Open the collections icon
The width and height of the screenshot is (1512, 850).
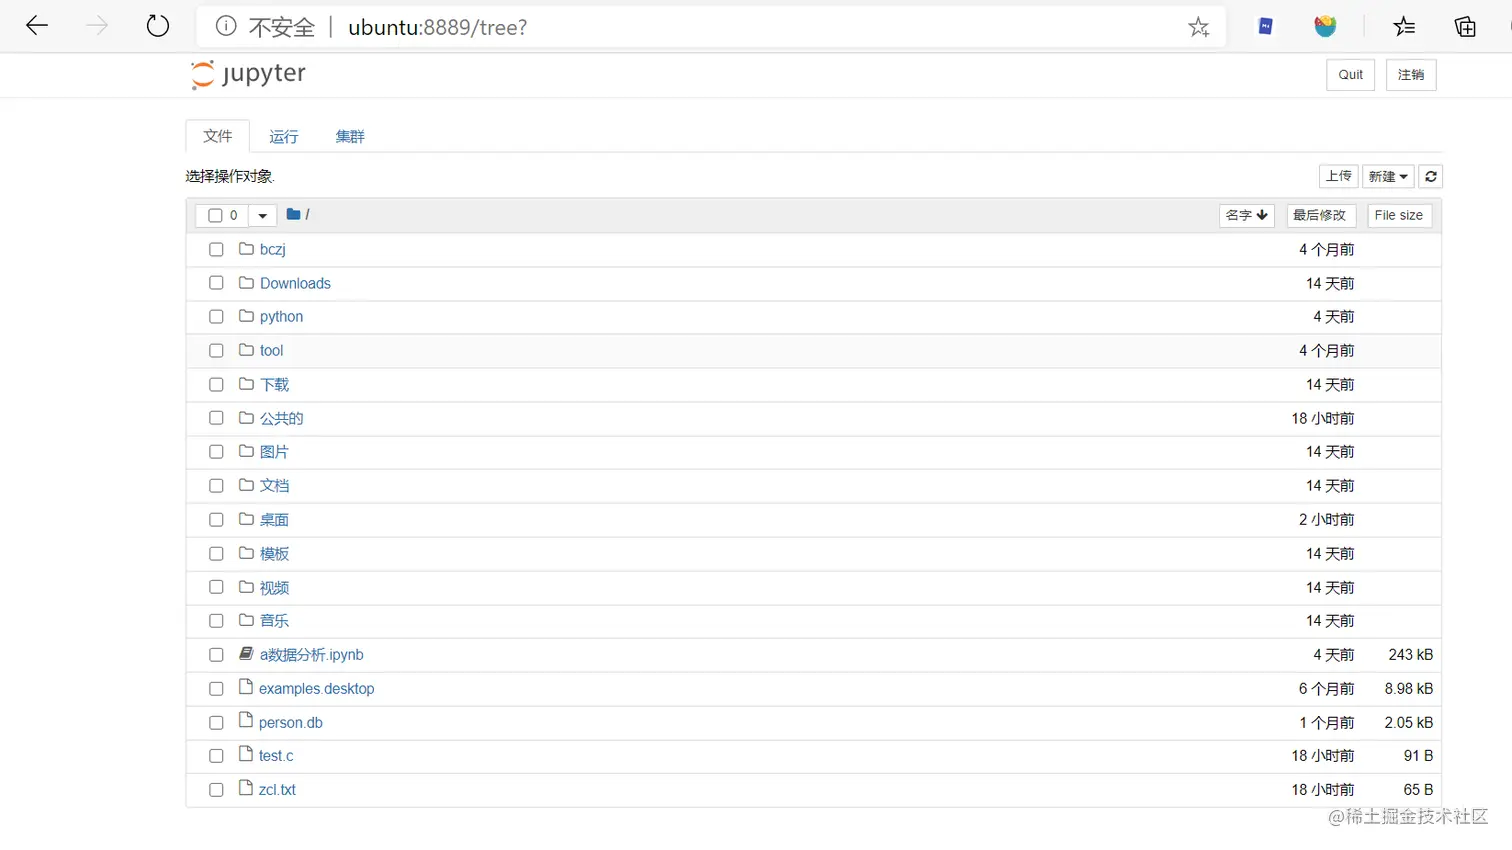[x=1465, y=27]
